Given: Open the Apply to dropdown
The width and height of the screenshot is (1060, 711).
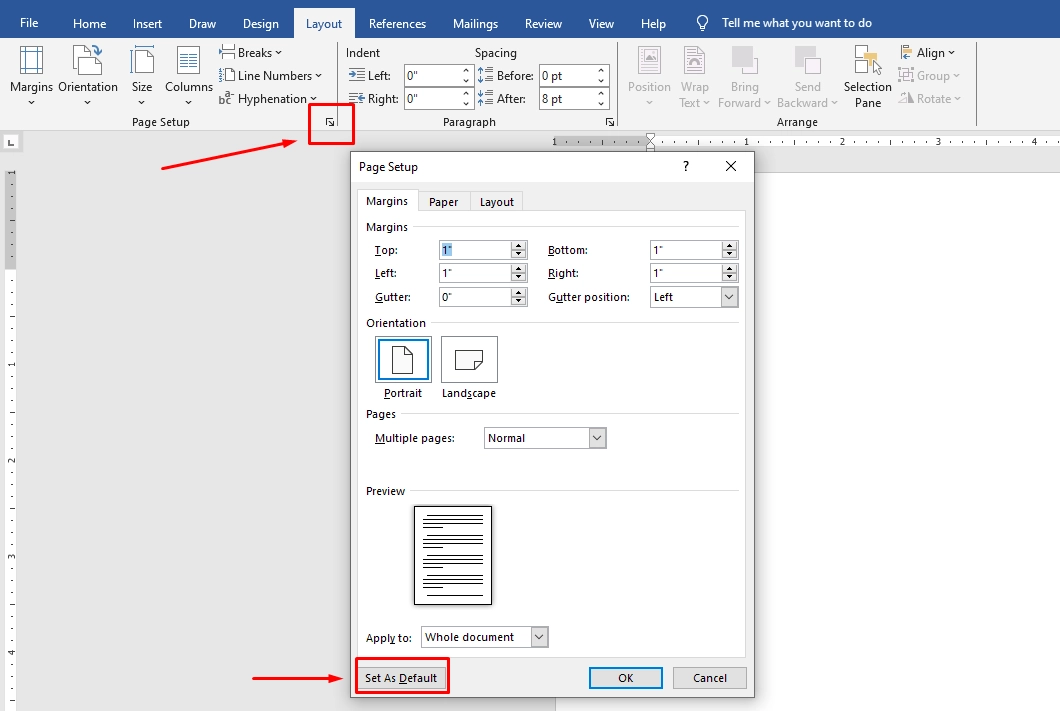Looking at the screenshot, I should point(538,636).
